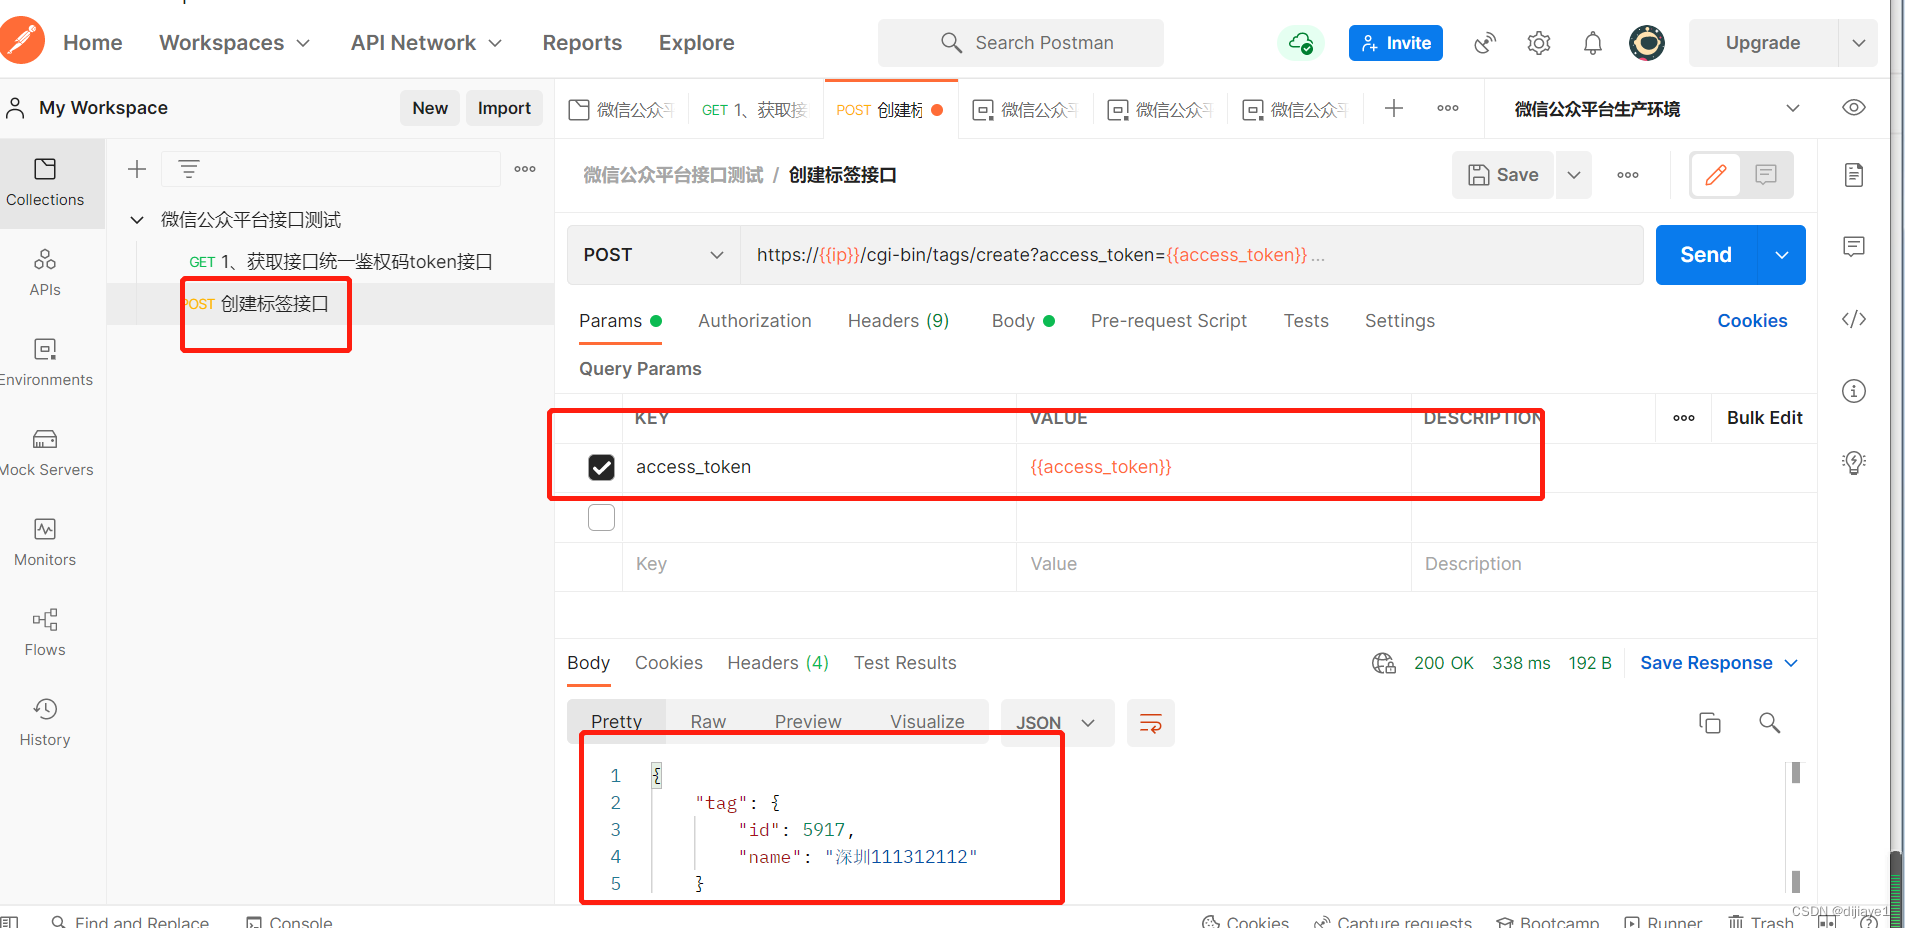Open the Save Response dropdown

point(1719,663)
